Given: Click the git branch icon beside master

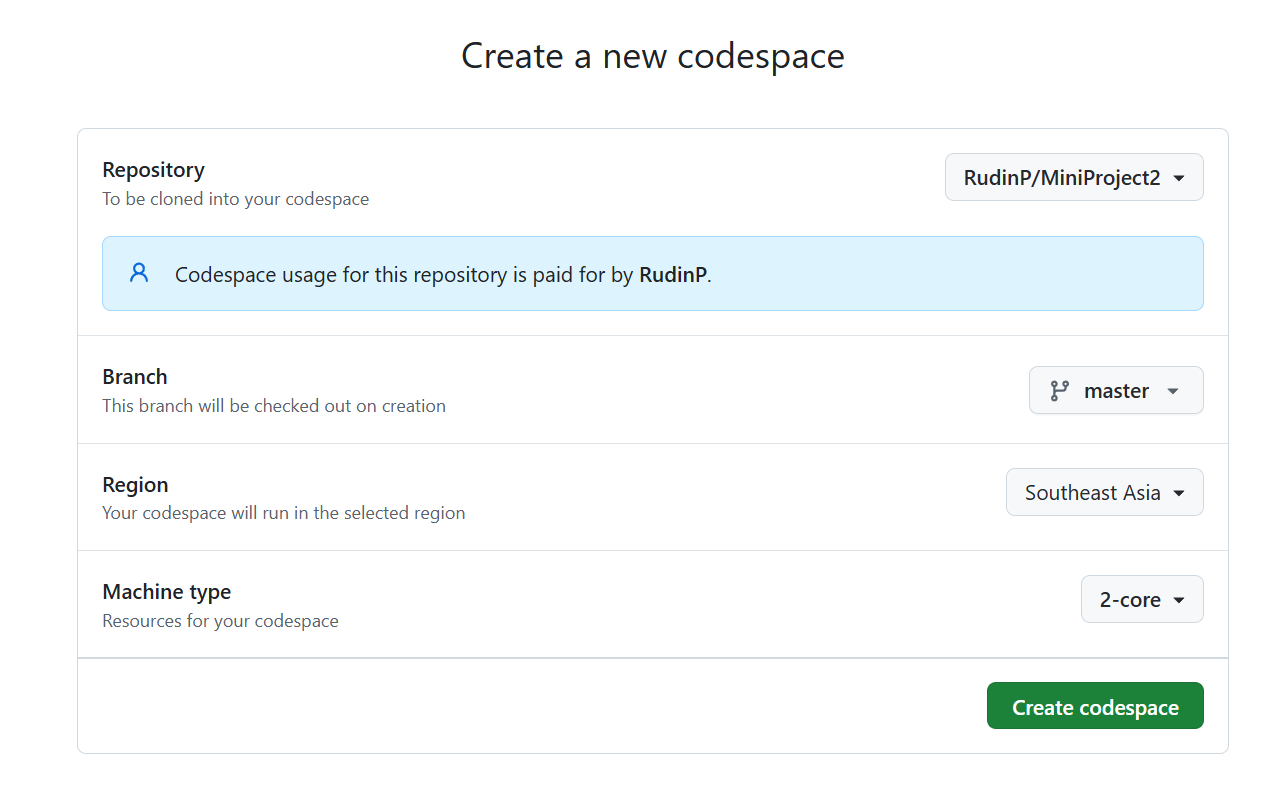Looking at the screenshot, I should pyautogui.click(x=1059, y=391).
